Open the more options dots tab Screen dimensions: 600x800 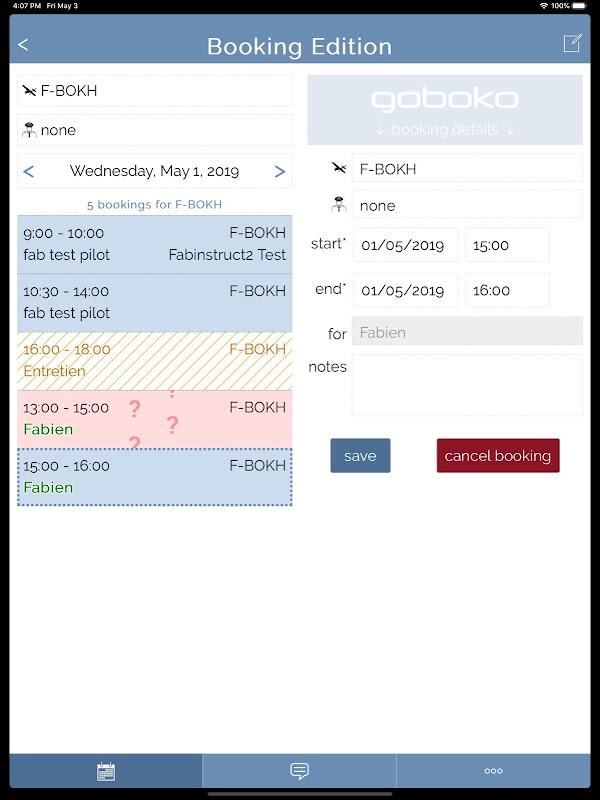(493, 771)
